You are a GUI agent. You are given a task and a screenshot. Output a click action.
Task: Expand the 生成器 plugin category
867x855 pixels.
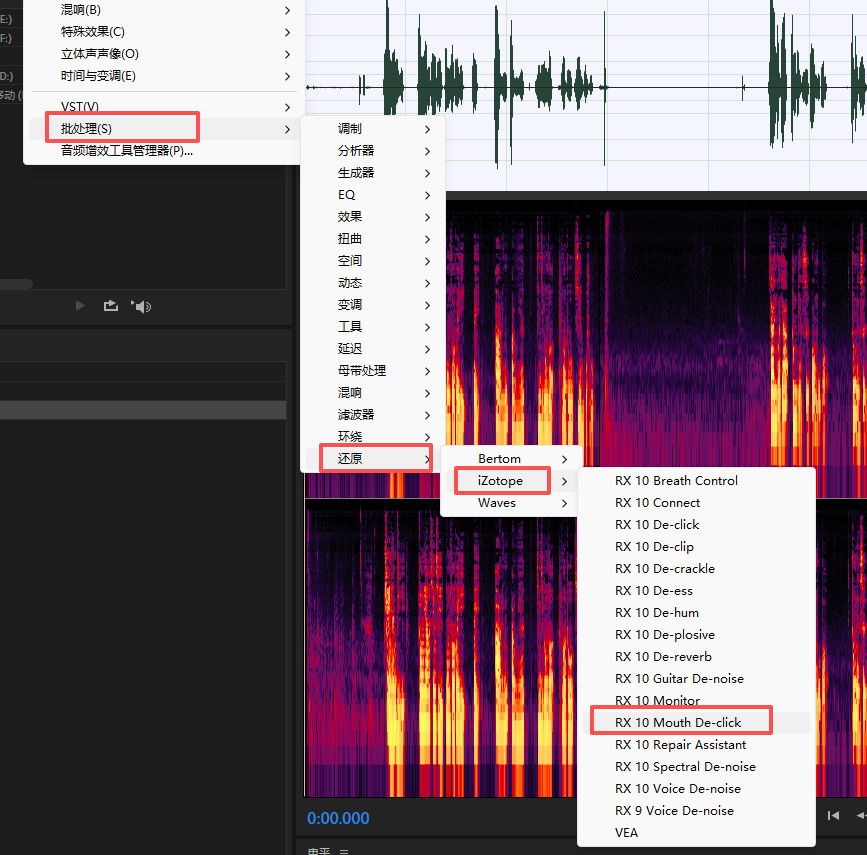point(373,173)
